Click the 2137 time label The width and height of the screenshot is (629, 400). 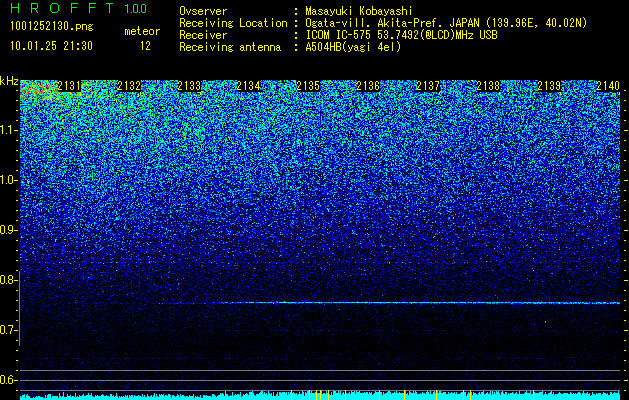[x=428, y=86]
